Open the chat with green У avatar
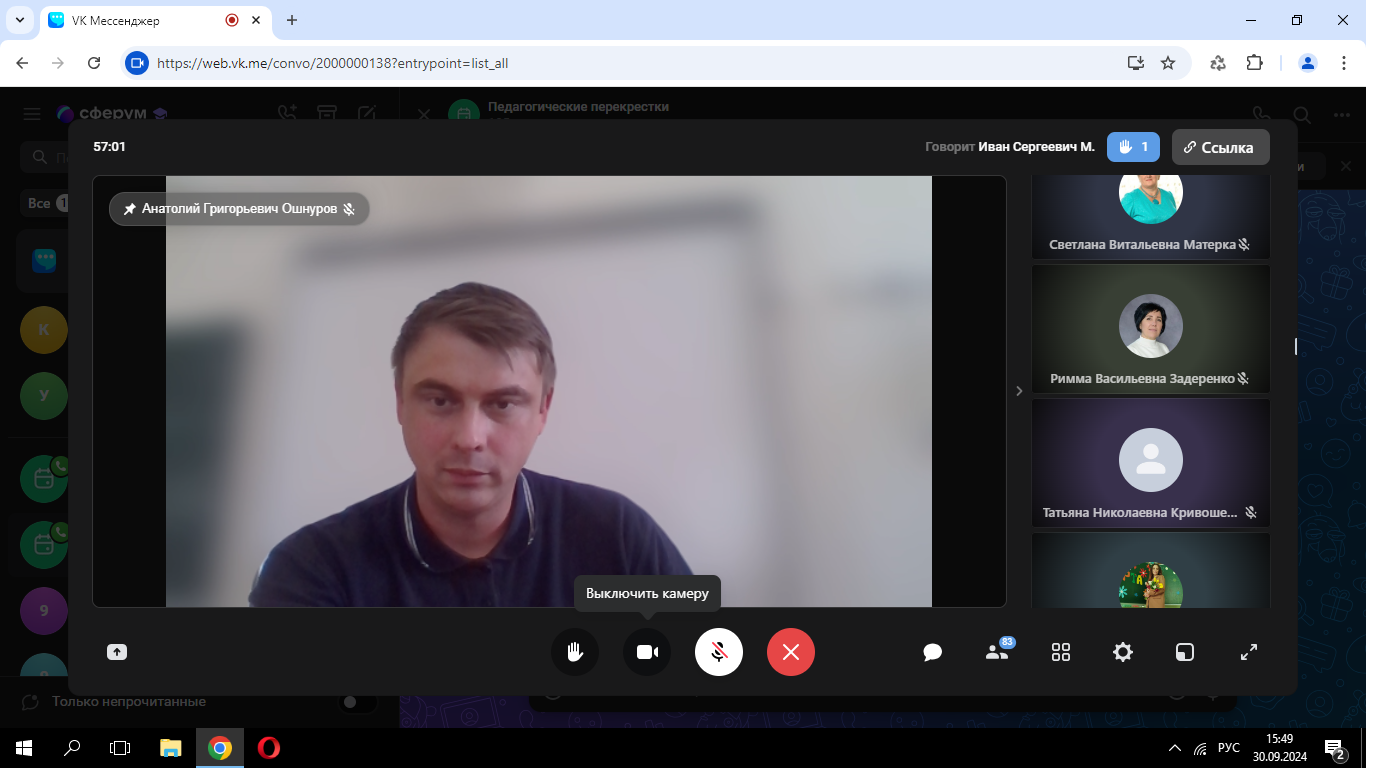This screenshot has height=768, width=1376. point(44,395)
